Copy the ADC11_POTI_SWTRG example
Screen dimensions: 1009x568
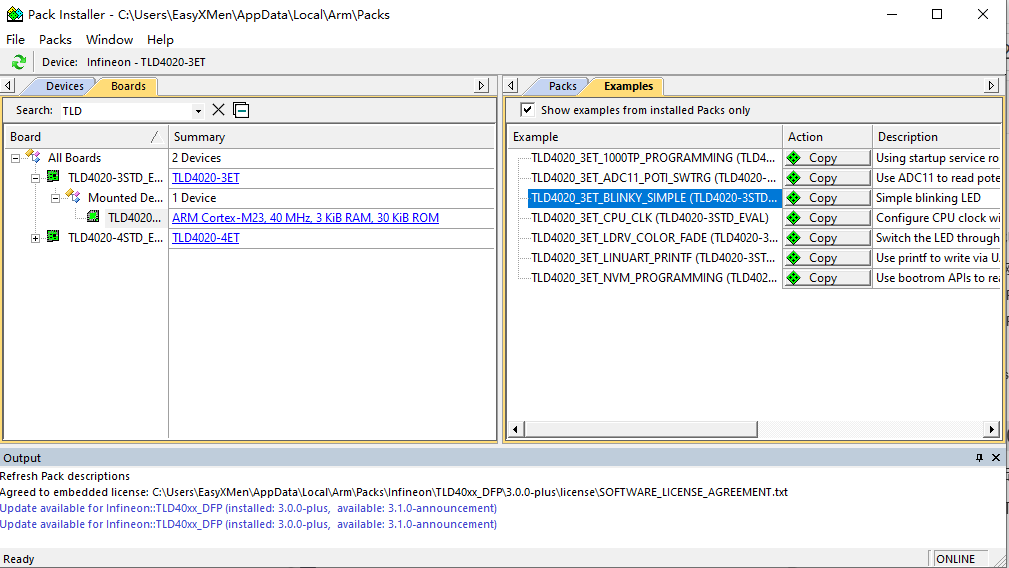(x=827, y=178)
